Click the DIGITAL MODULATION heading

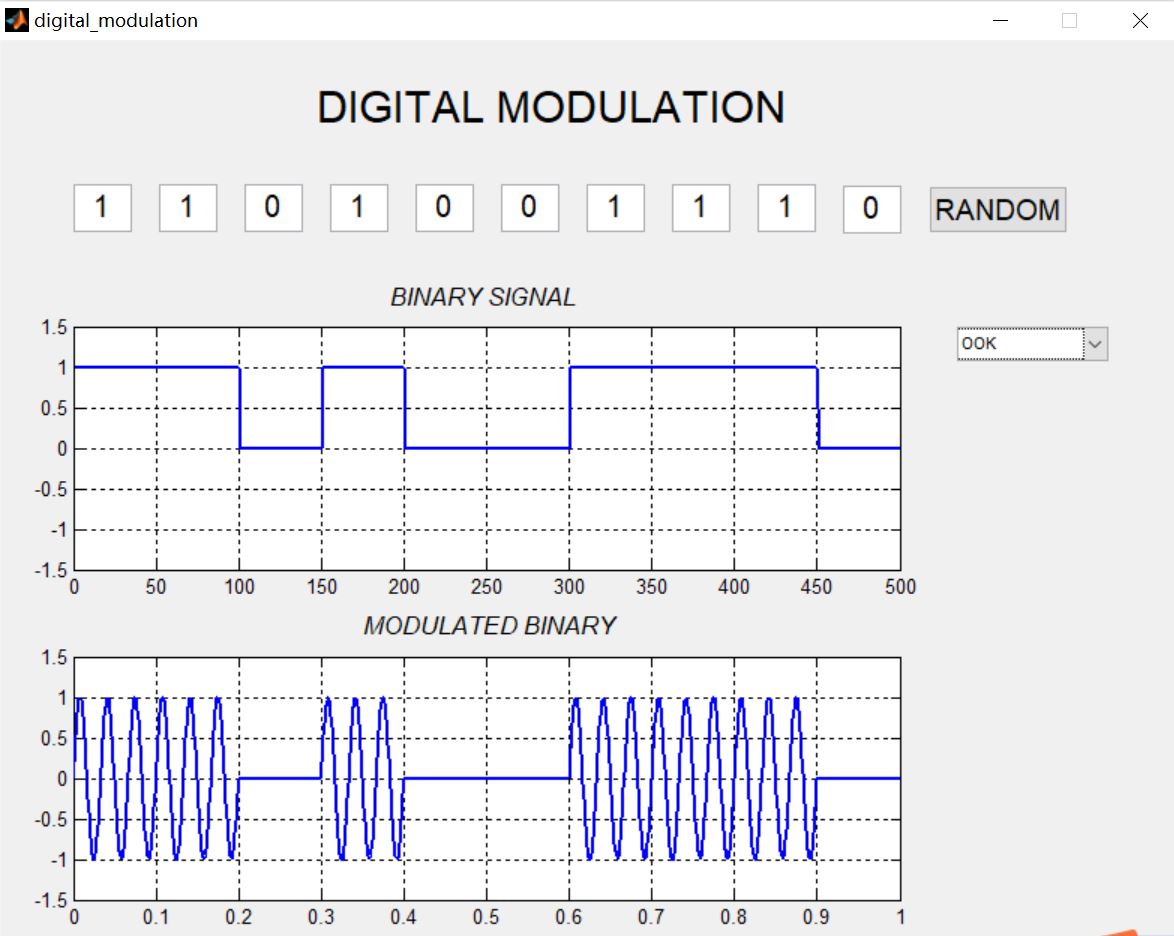(551, 107)
